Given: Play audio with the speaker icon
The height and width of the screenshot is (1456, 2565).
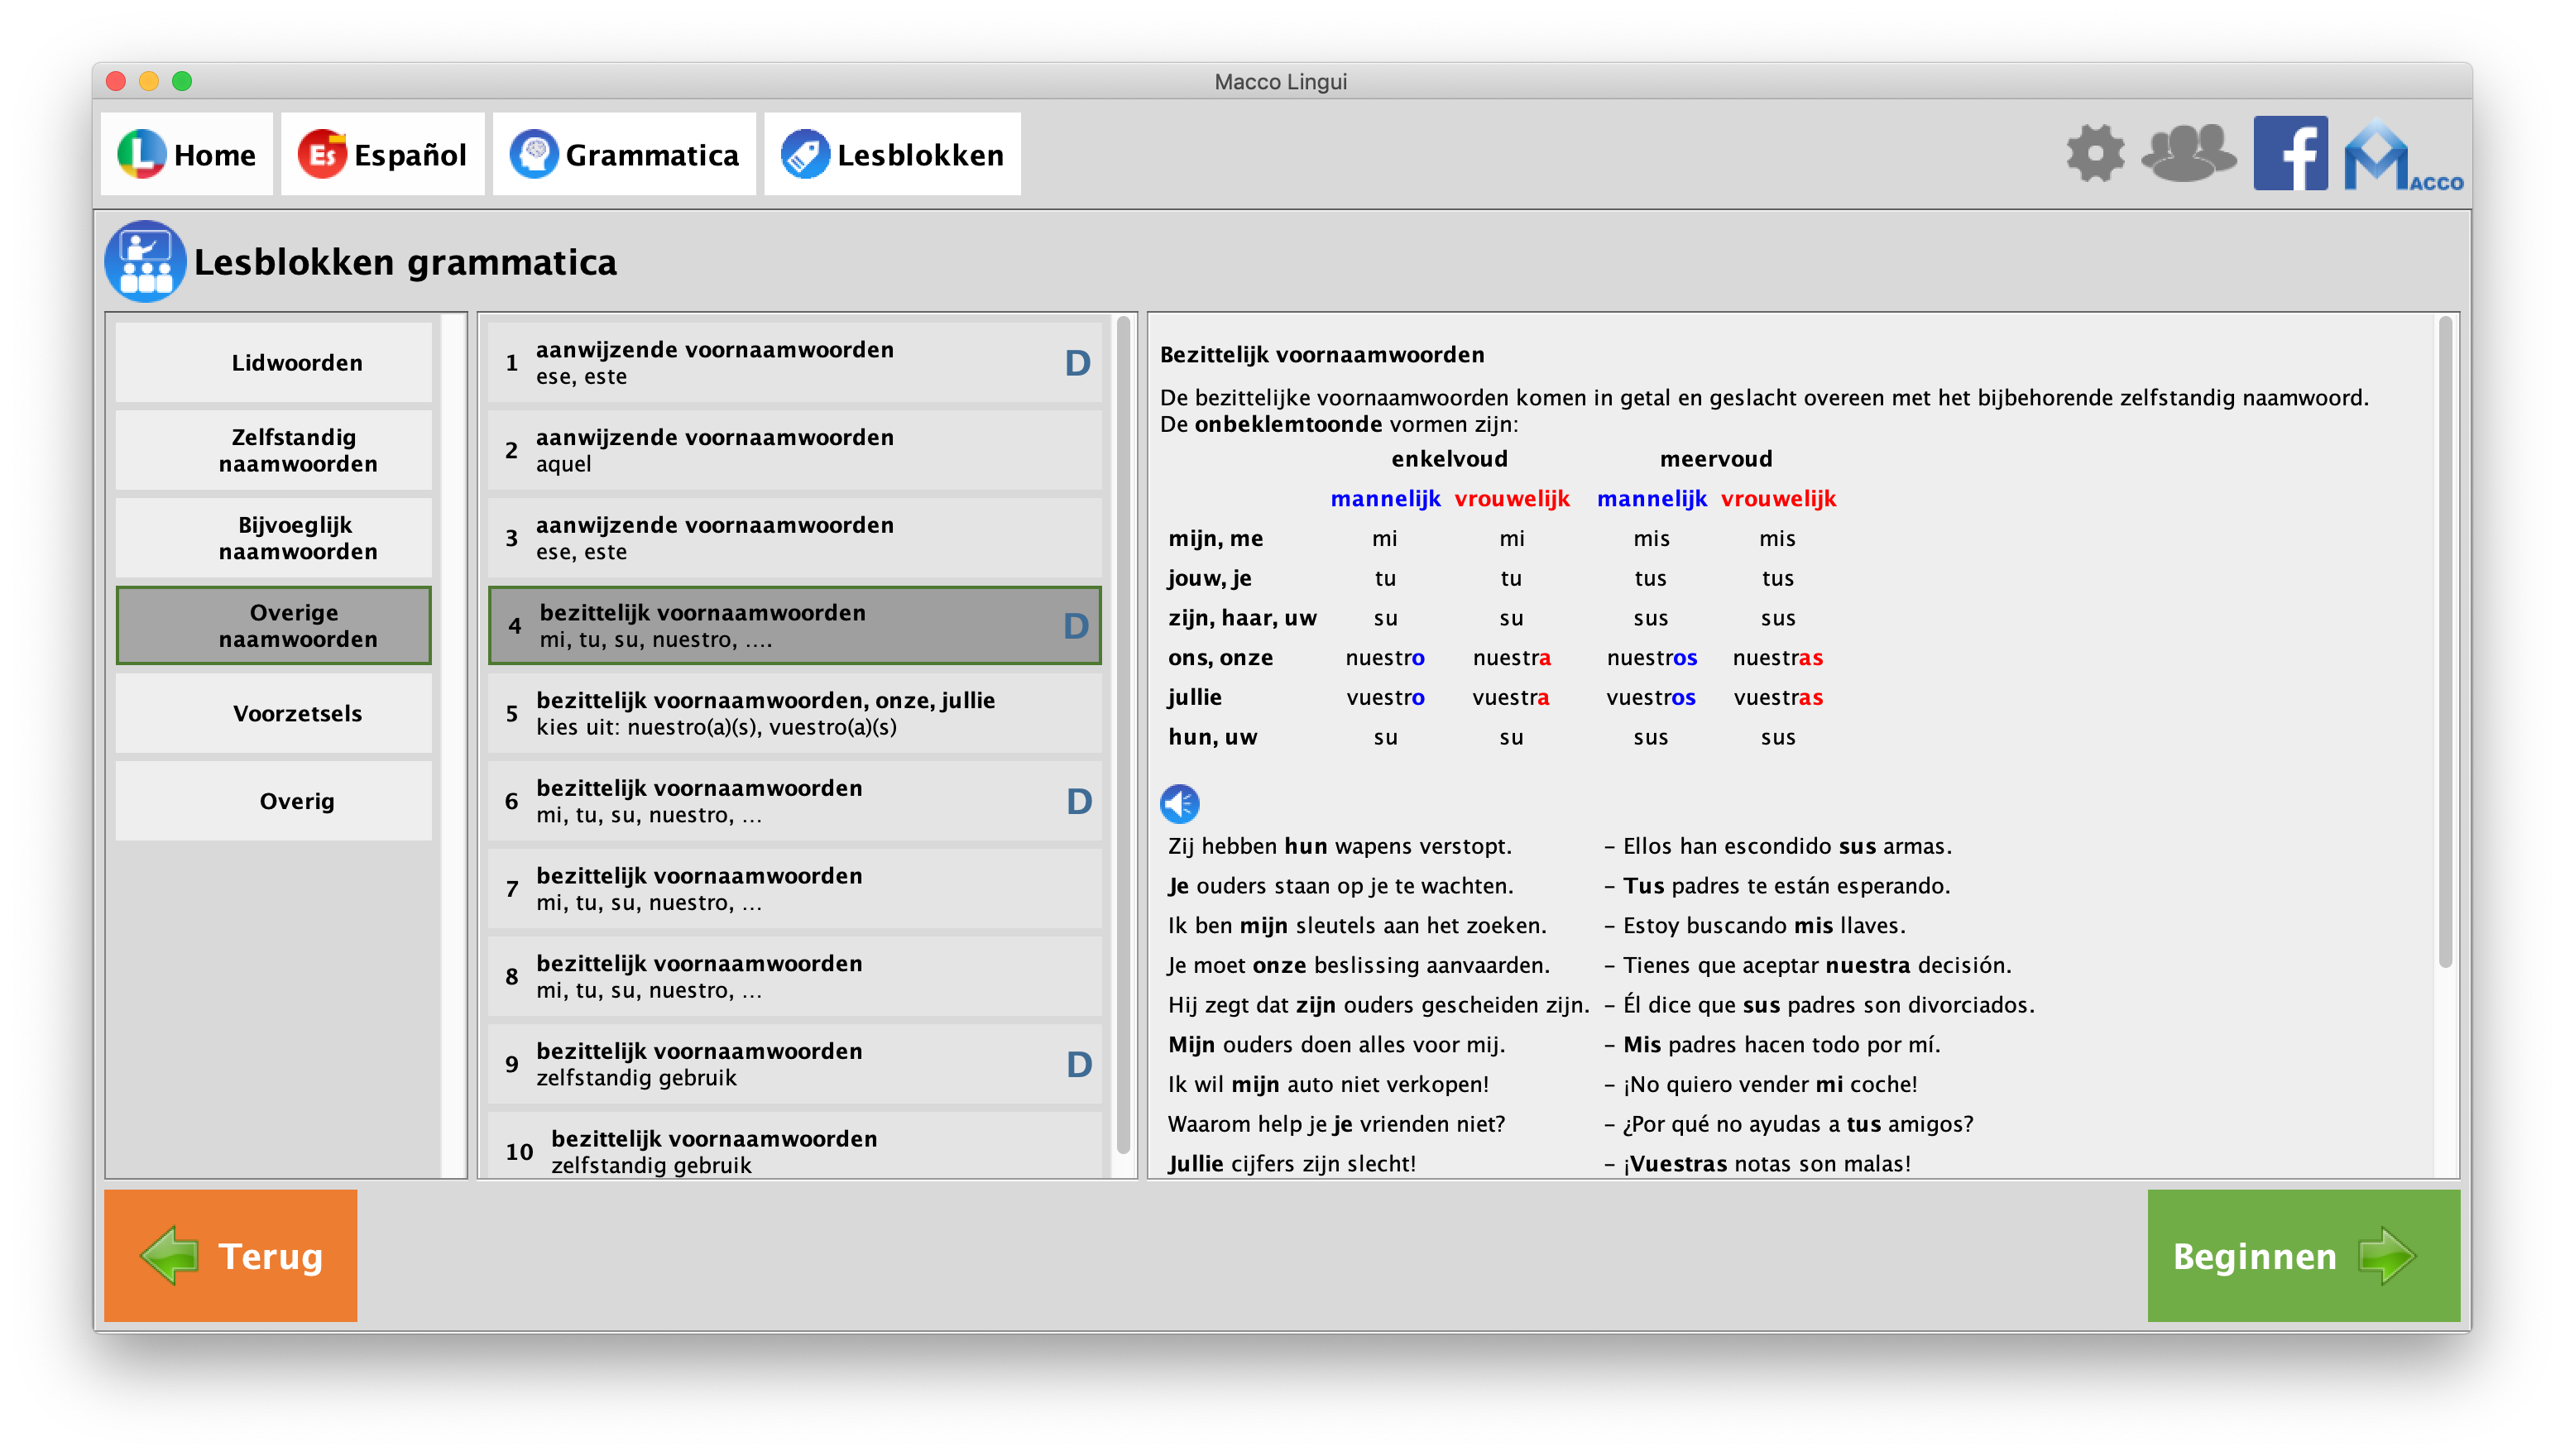Looking at the screenshot, I should coord(1179,803).
